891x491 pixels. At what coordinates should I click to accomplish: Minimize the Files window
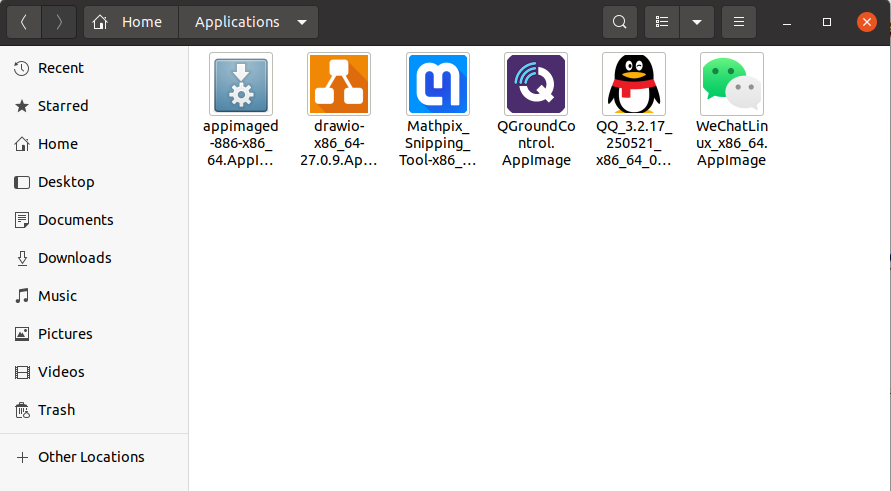tap(787, 22)
